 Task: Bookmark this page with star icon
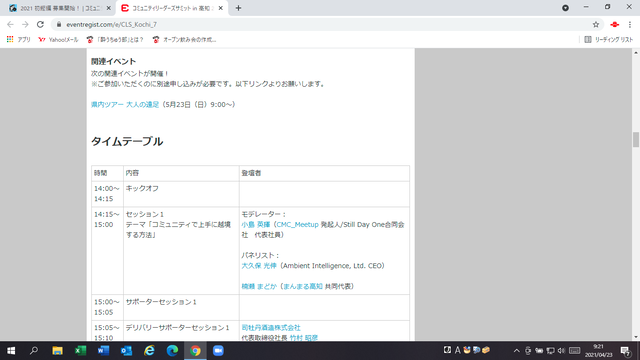(596, 24)
